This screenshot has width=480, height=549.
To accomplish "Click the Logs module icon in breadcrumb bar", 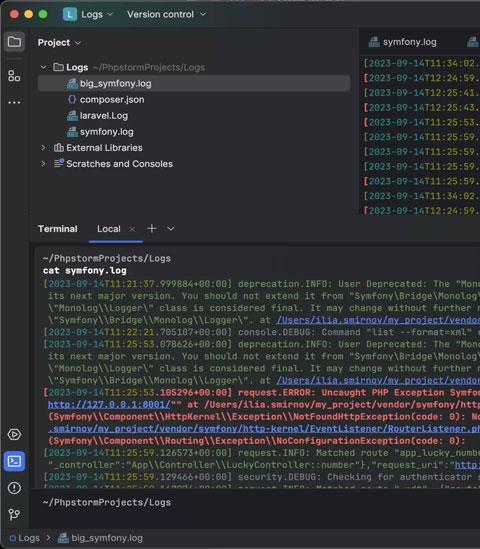I will click(13, 538).
